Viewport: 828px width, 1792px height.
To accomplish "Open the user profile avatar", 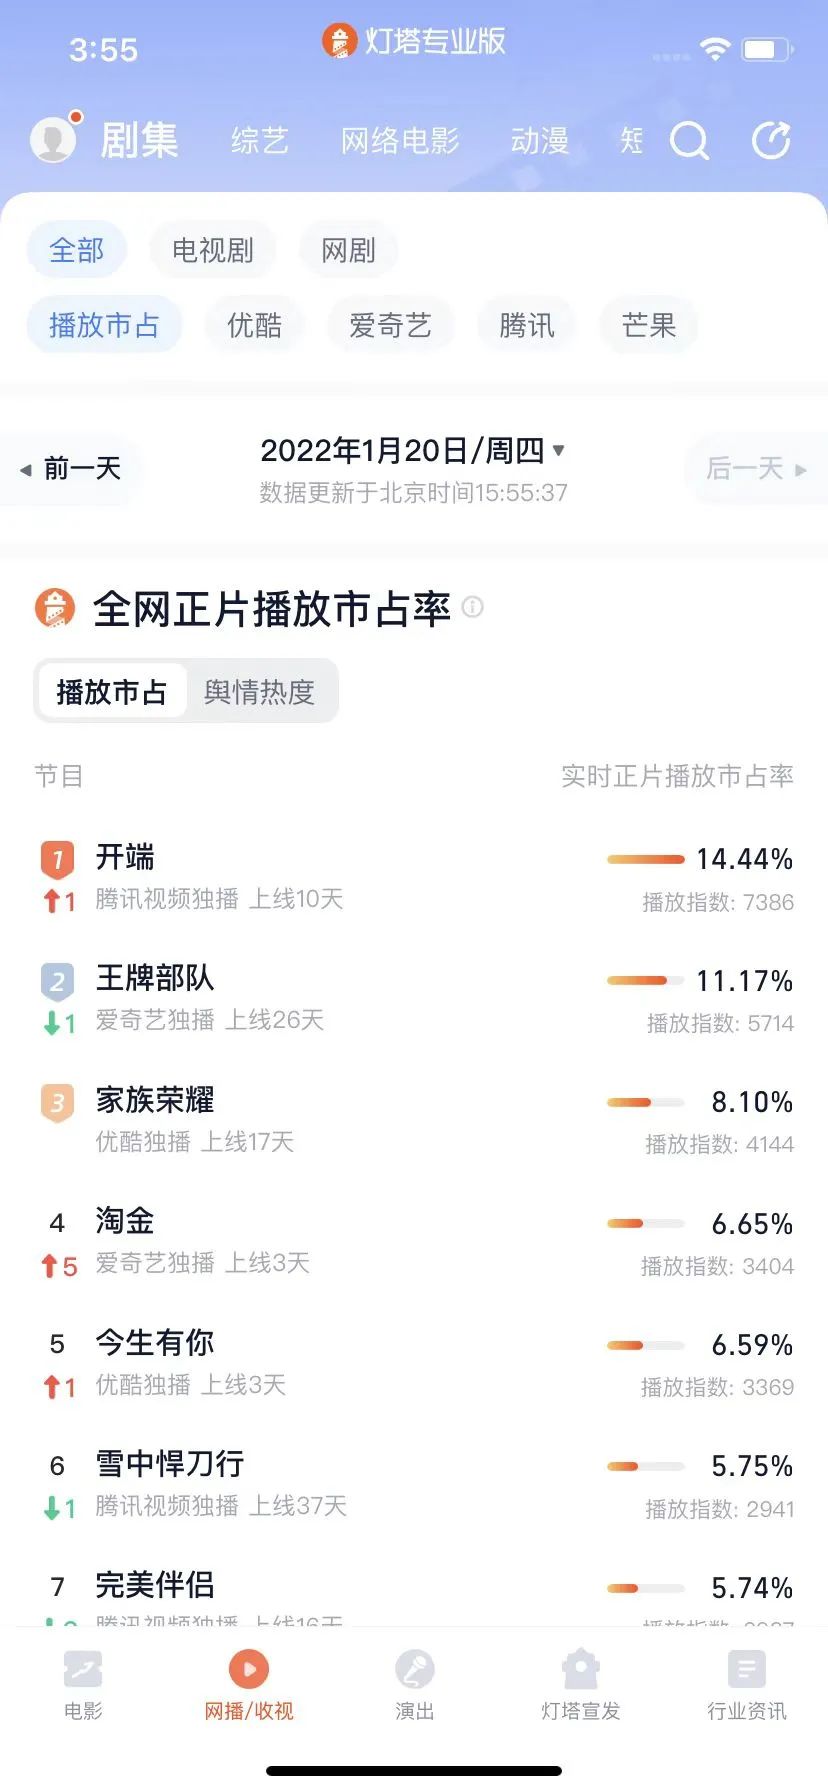I will pos(53,139).
